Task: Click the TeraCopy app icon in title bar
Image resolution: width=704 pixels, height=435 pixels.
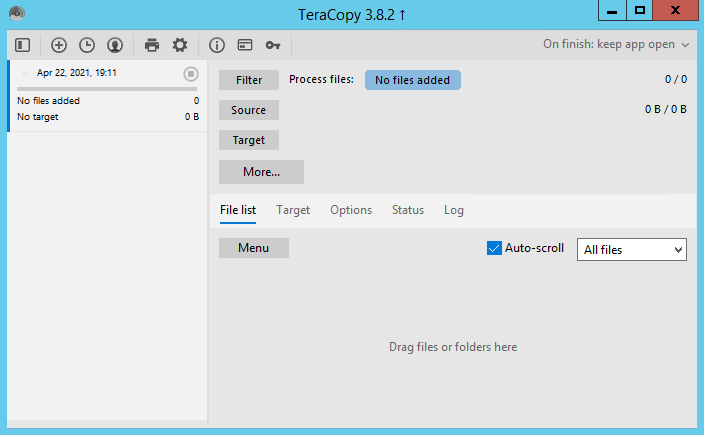Action: coord(17,13)
